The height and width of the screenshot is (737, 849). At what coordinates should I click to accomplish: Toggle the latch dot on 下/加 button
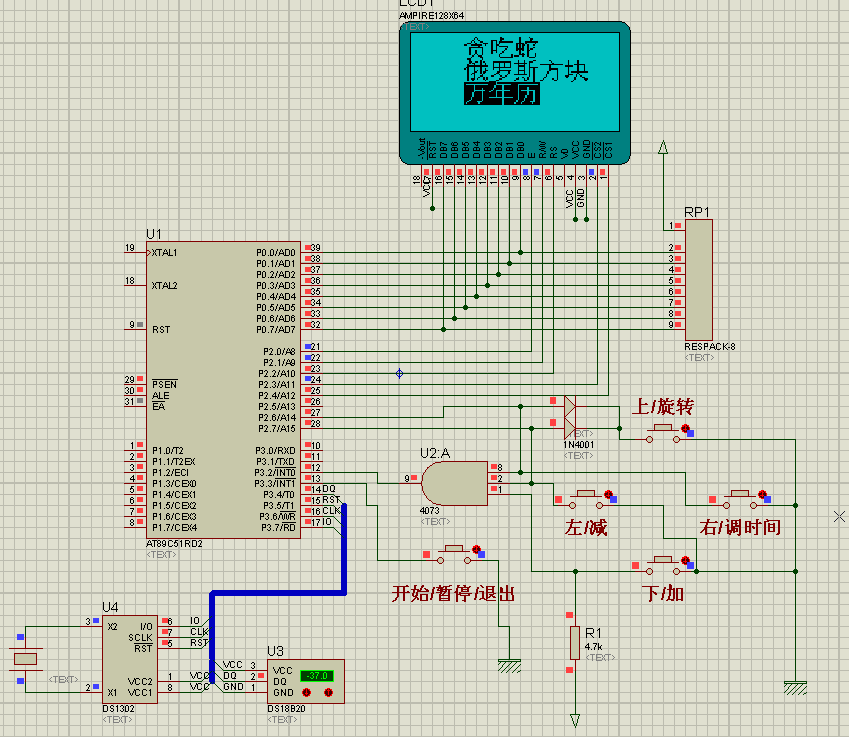pyautogui.click(x=685, y=560)
